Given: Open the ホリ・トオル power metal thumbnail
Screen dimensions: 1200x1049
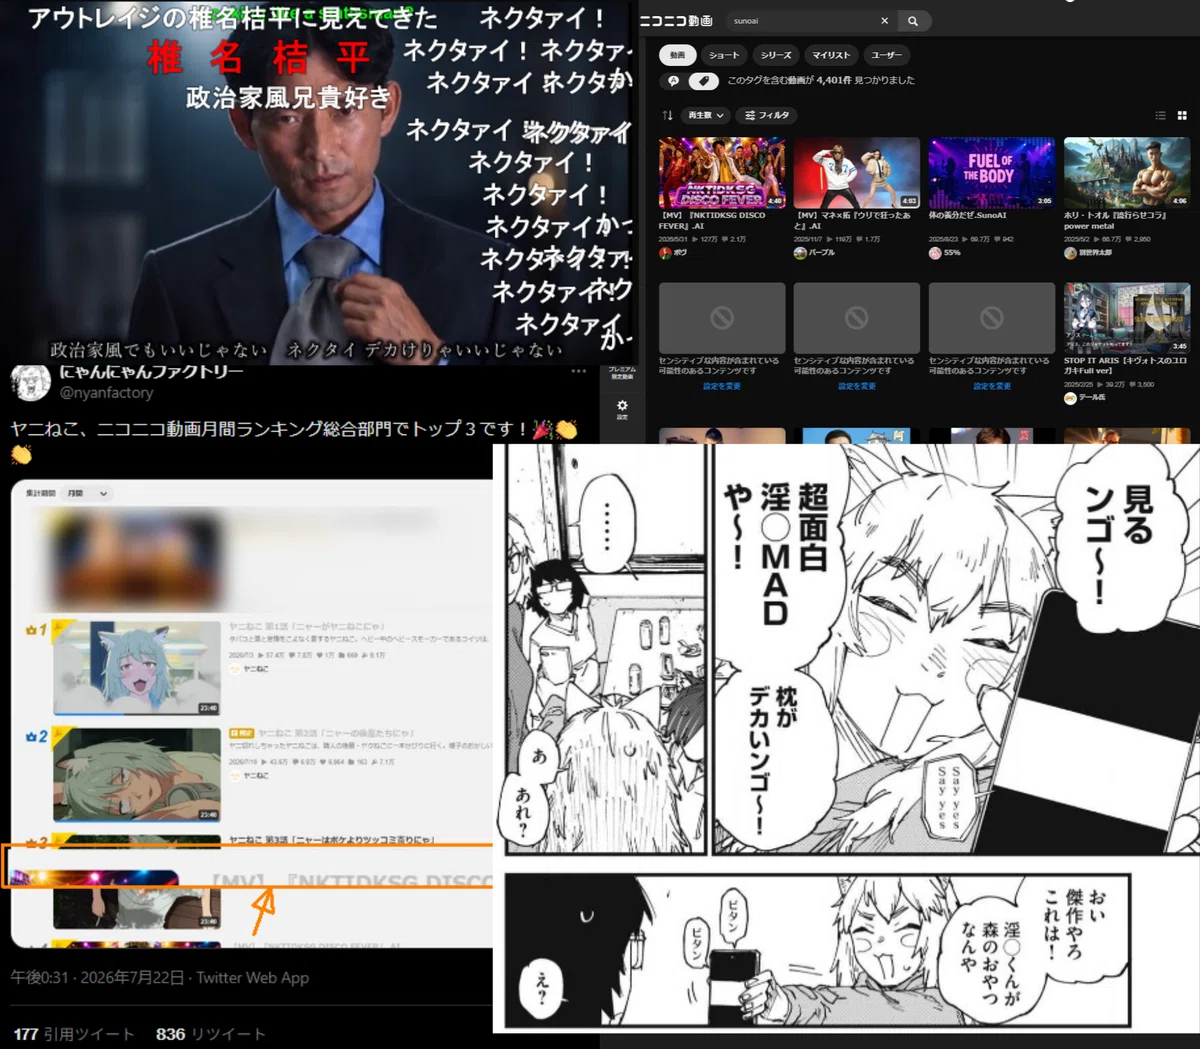Looking at the screenshot, I should coord(1127,172).
